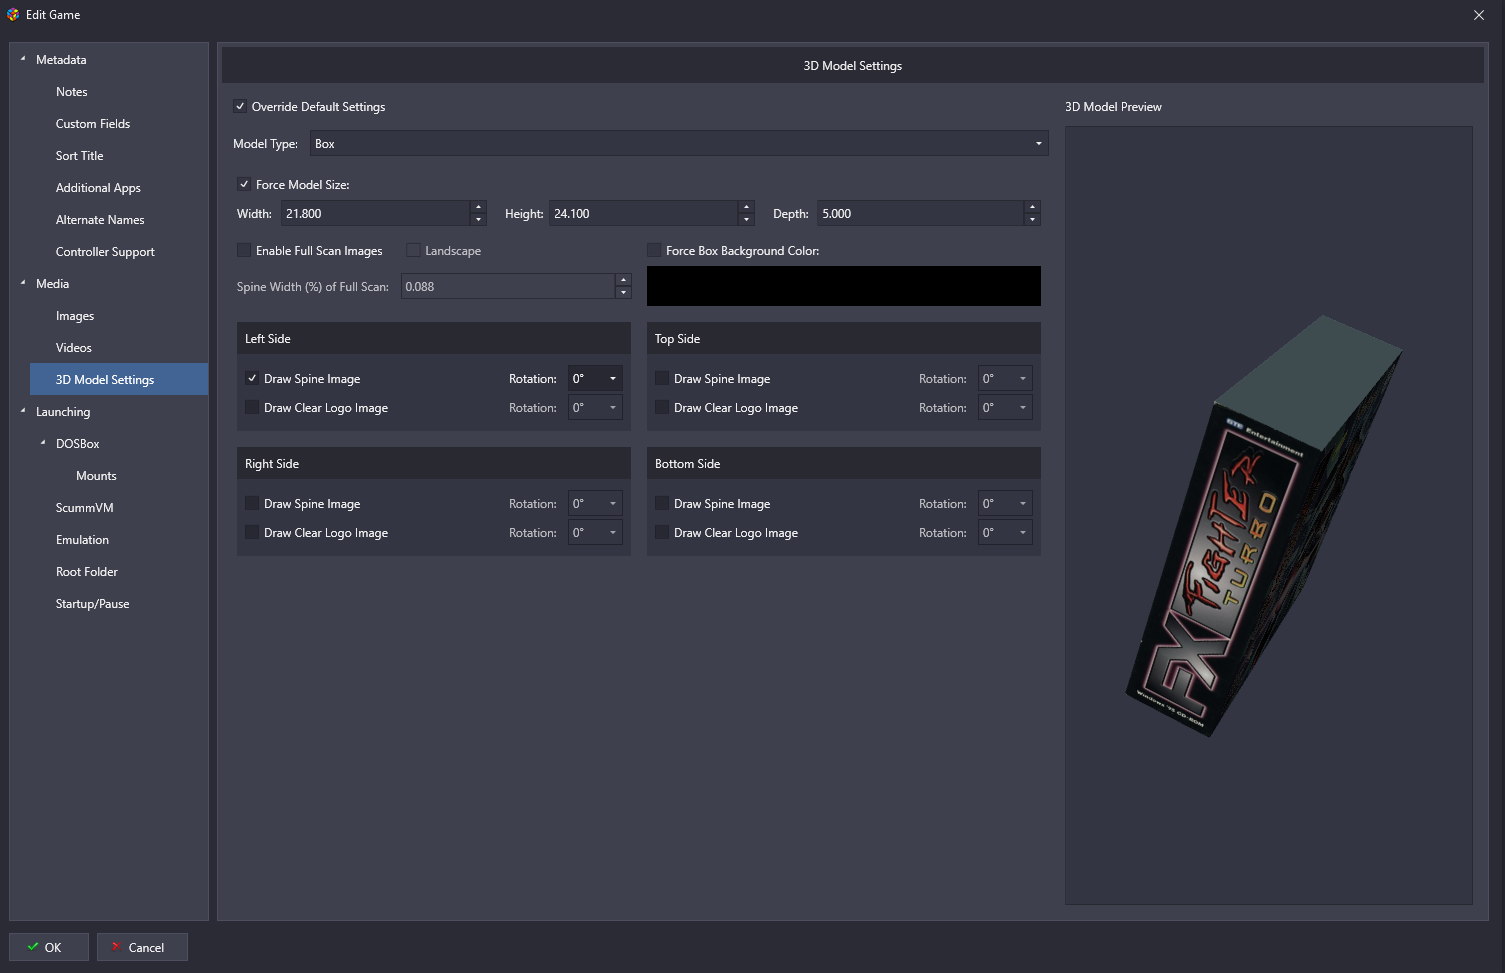Viewport: 1505px width, 973px height.
Task: Select Additional Apps in sidebar
Action: (98, 187)
